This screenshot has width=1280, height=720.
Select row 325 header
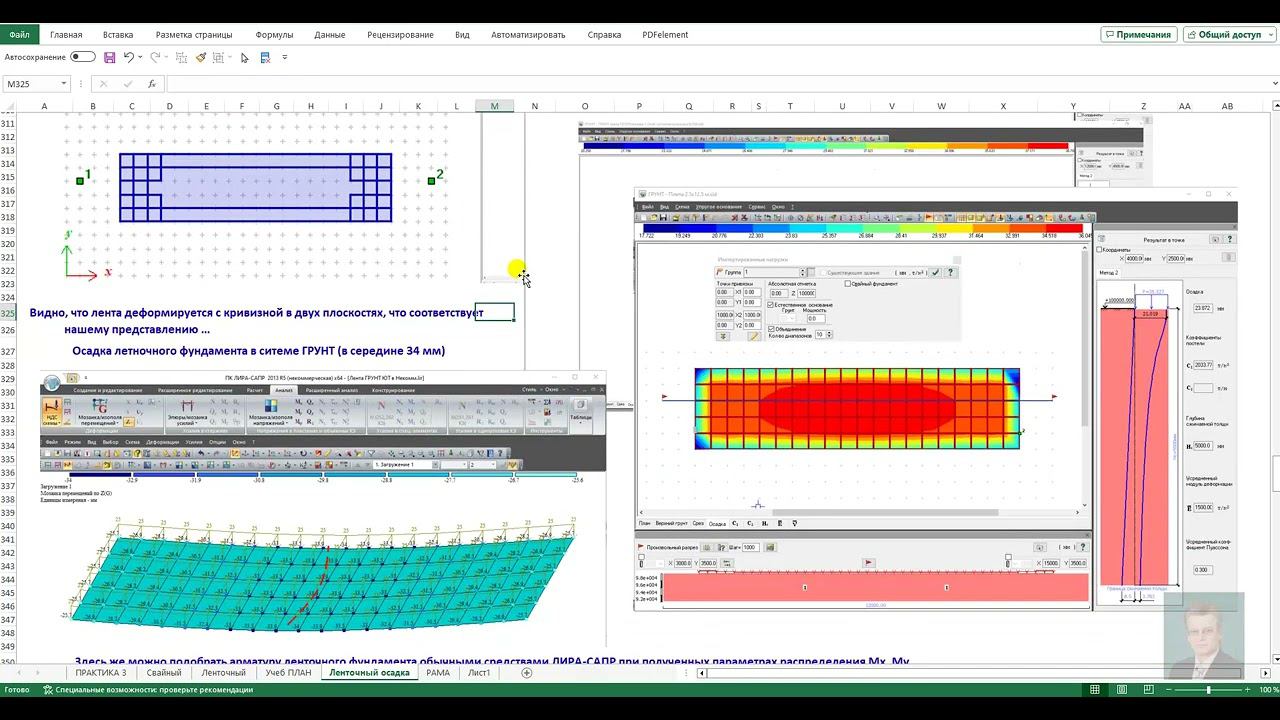9,313
